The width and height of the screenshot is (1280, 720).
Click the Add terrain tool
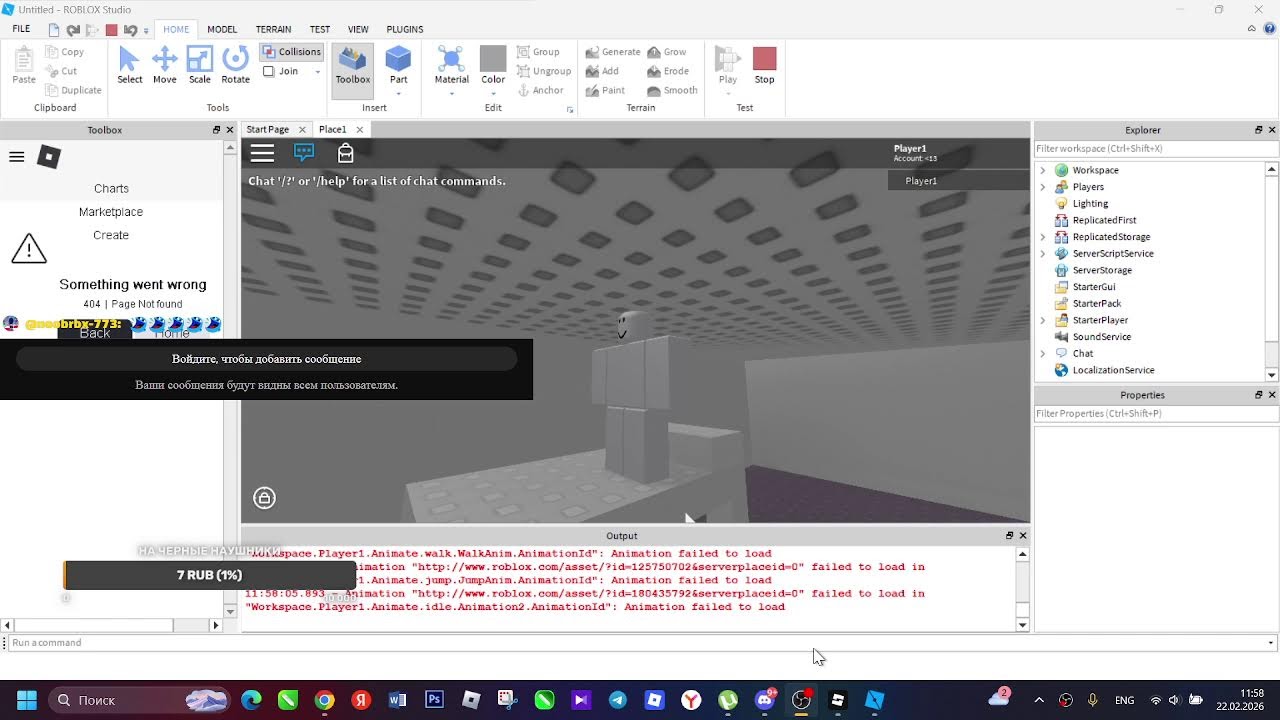tap(602, 71)
